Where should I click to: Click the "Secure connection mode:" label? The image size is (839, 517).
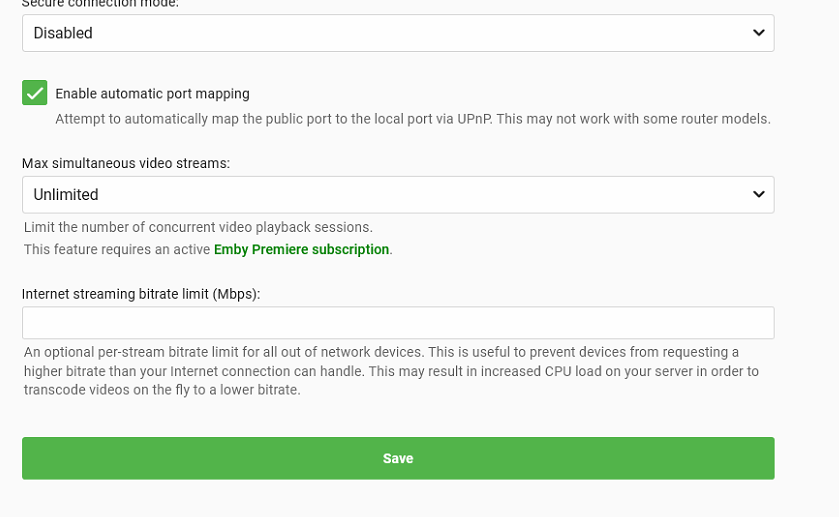coord(100,4)
